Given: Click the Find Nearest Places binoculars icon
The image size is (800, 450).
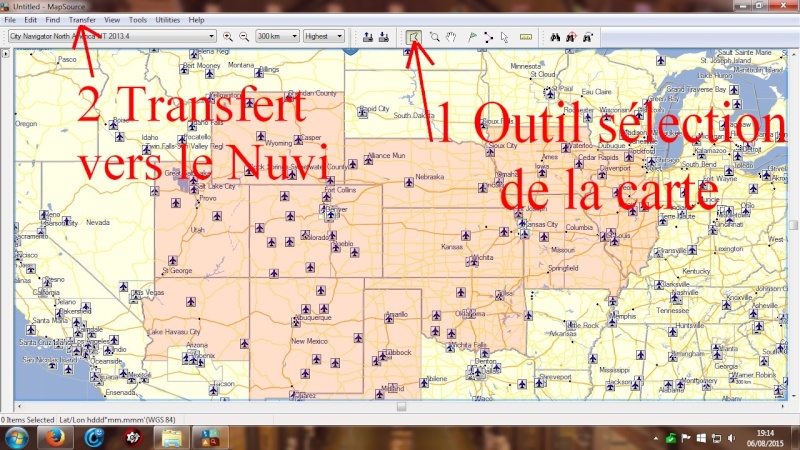Looking at the screenshot, I should pyautogui.click(x=571, y=37).
